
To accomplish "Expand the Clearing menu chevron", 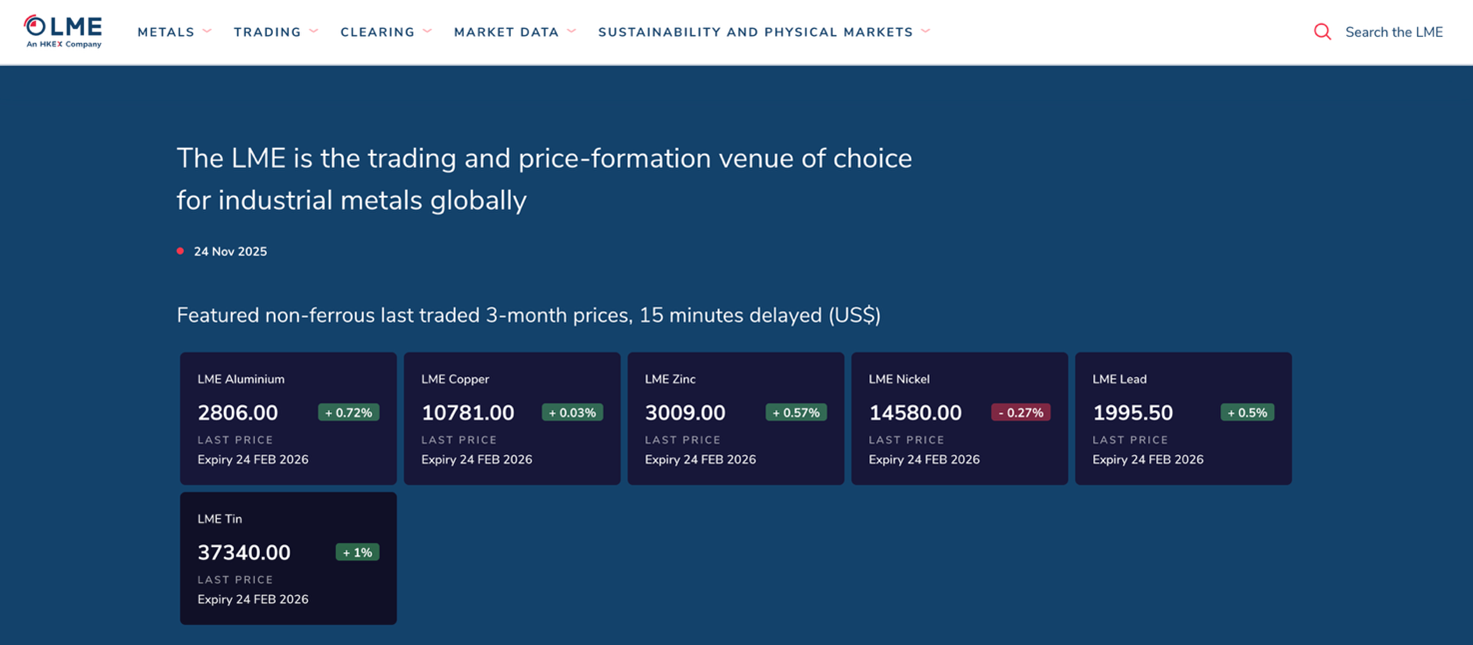I will (427, 31).
